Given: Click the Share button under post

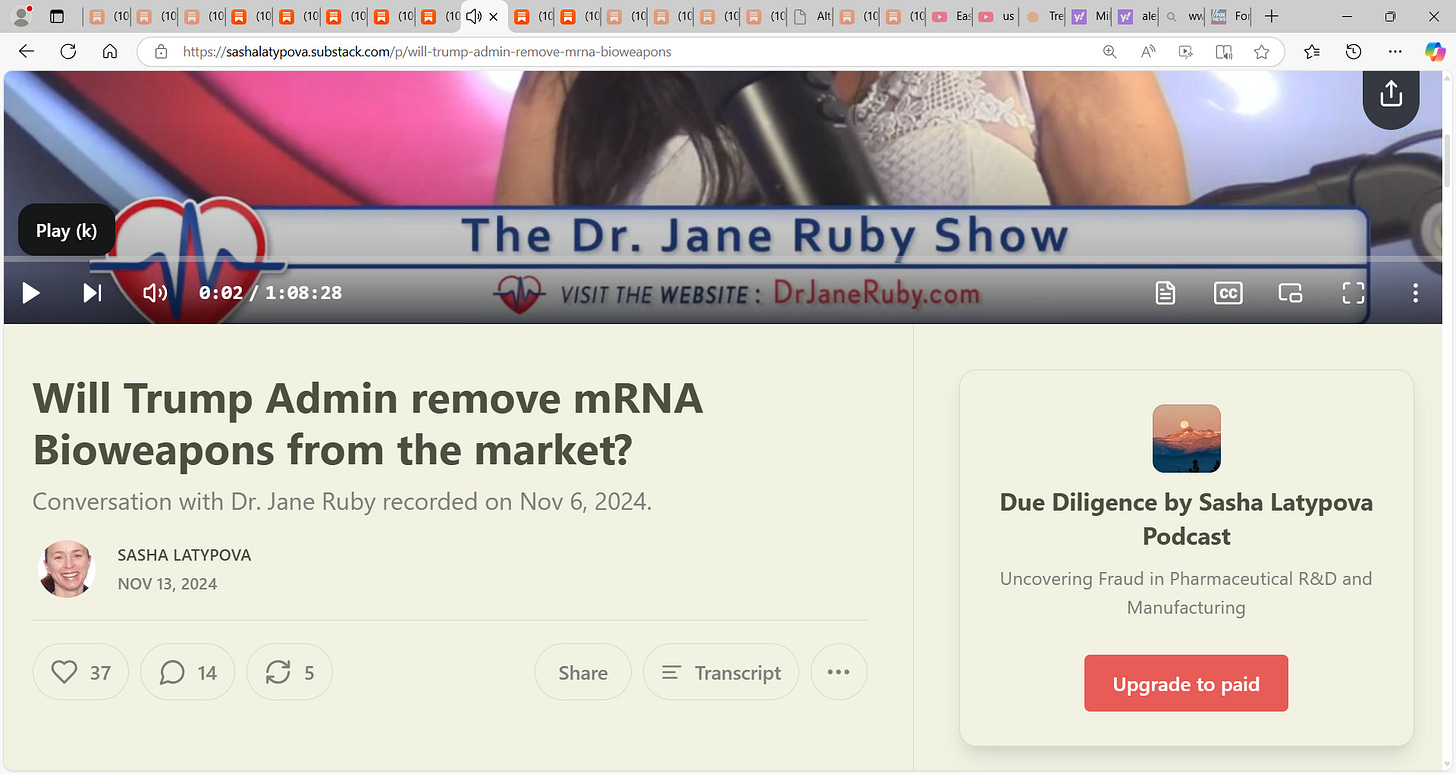Looking at the screenshot, I should pos(583,672).
